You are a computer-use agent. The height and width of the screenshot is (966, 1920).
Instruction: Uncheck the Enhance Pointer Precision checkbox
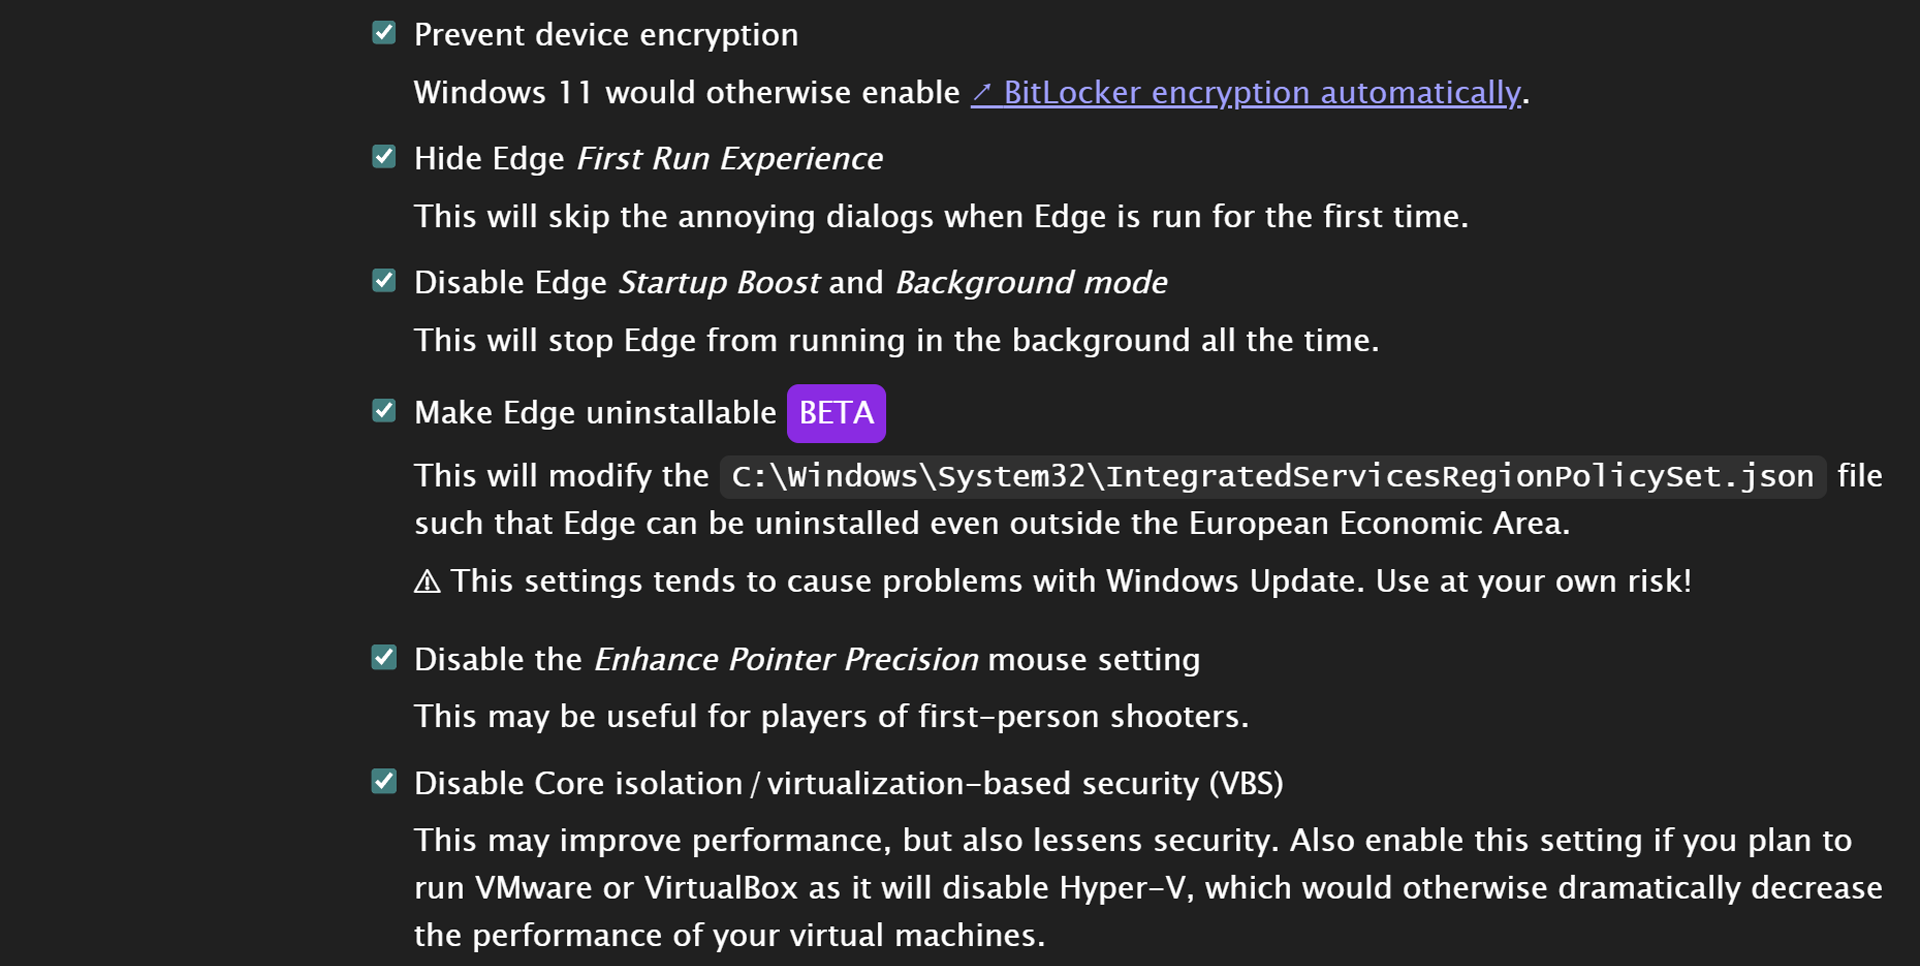coord(384,658)
